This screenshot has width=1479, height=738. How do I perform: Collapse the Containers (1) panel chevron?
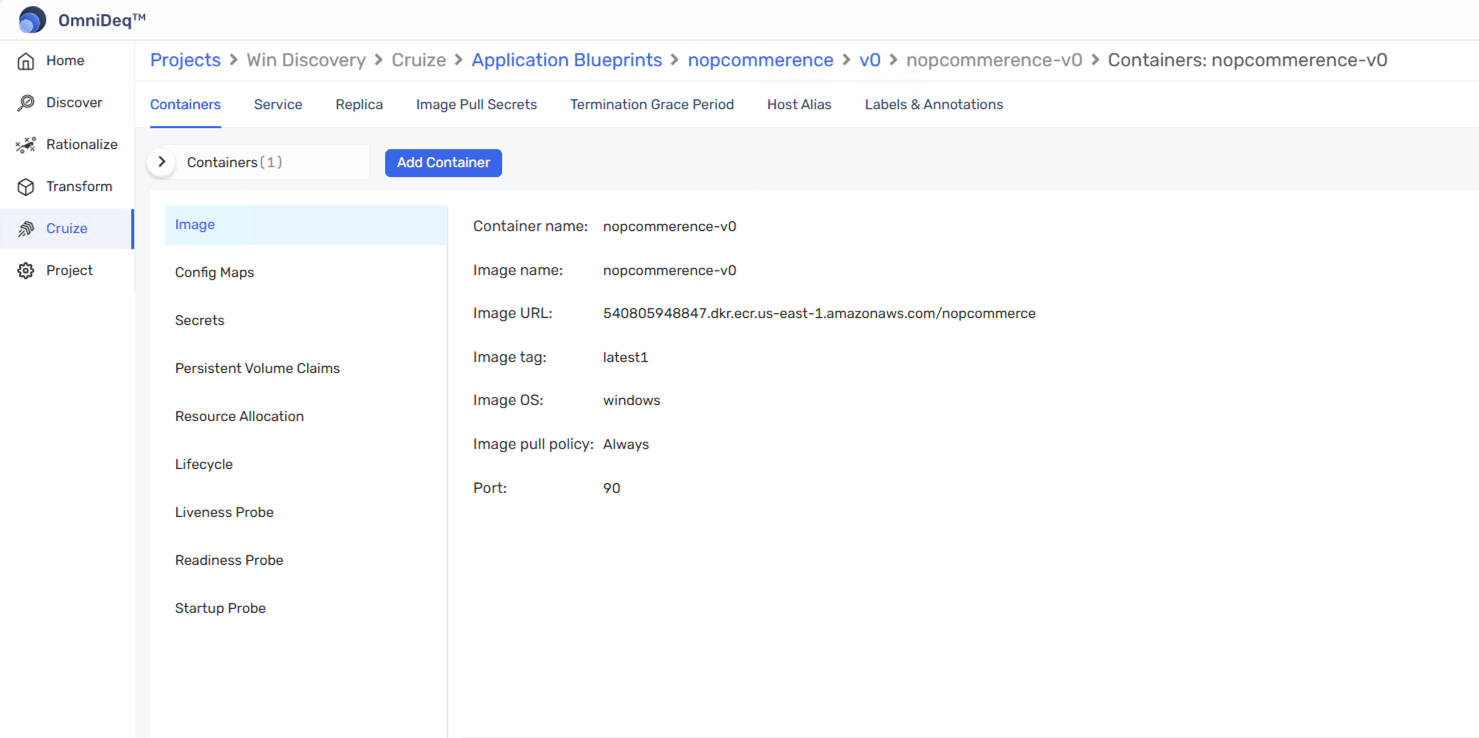pos(160,161)
